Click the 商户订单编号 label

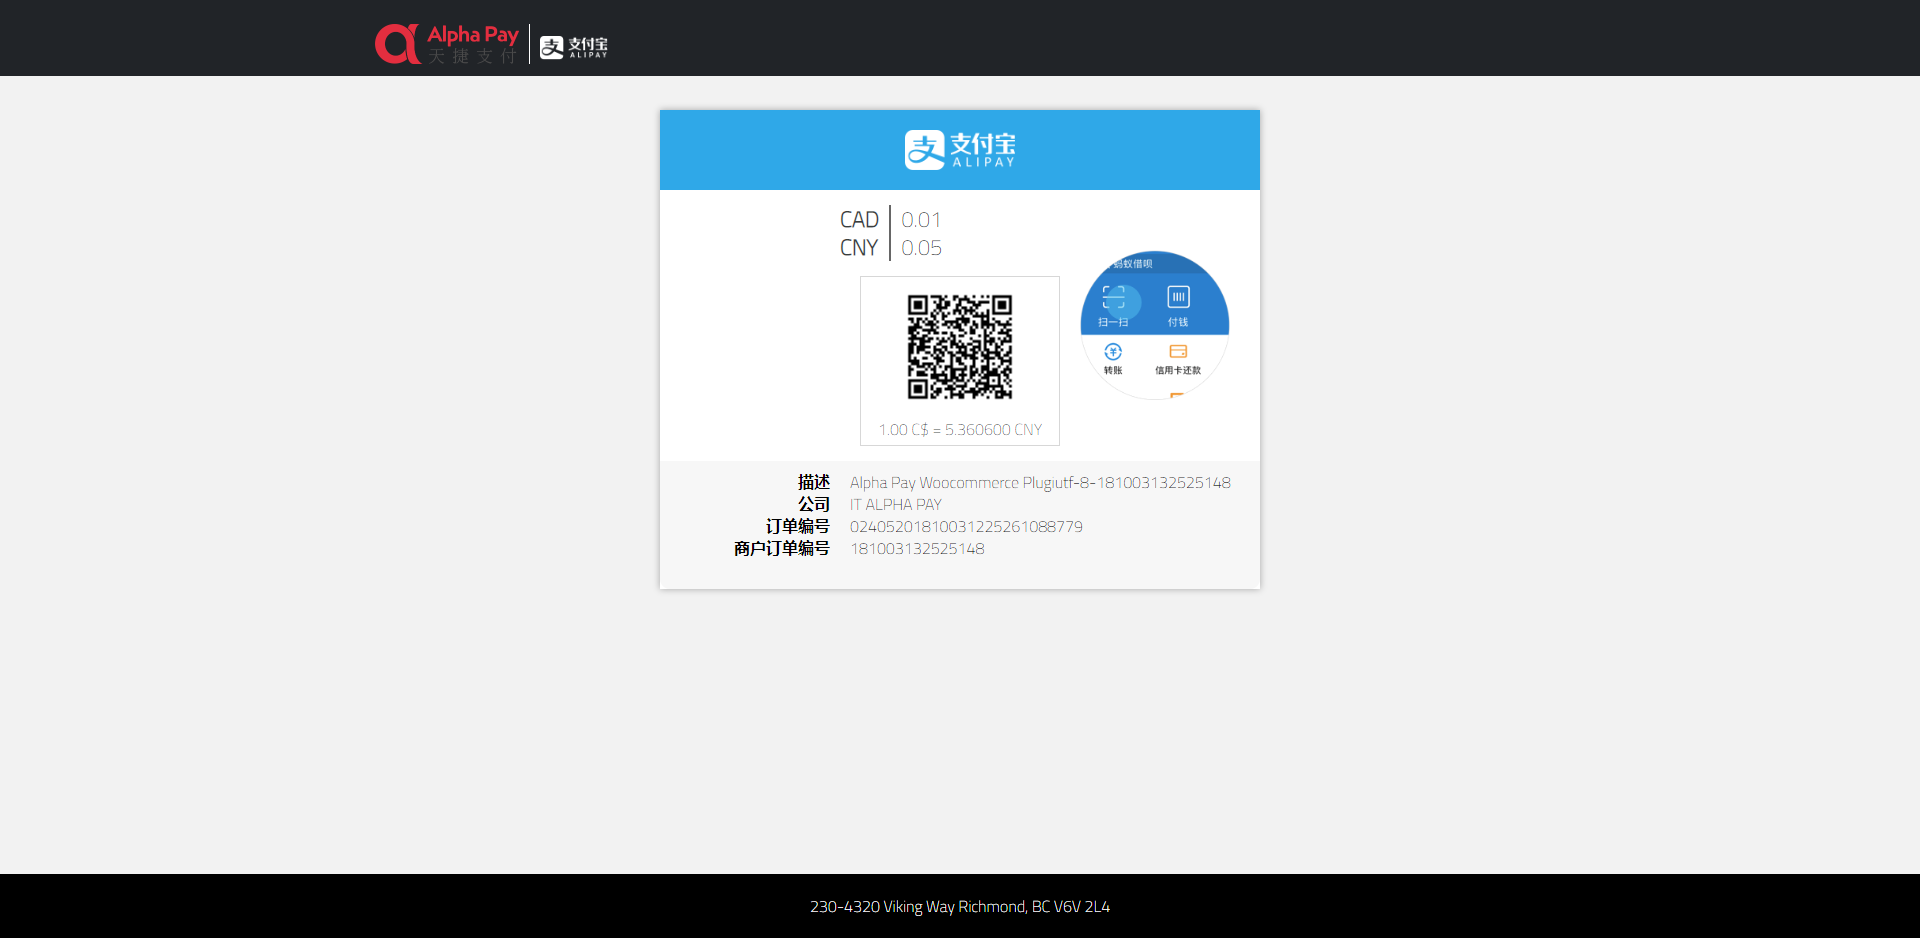coord(782,549)
